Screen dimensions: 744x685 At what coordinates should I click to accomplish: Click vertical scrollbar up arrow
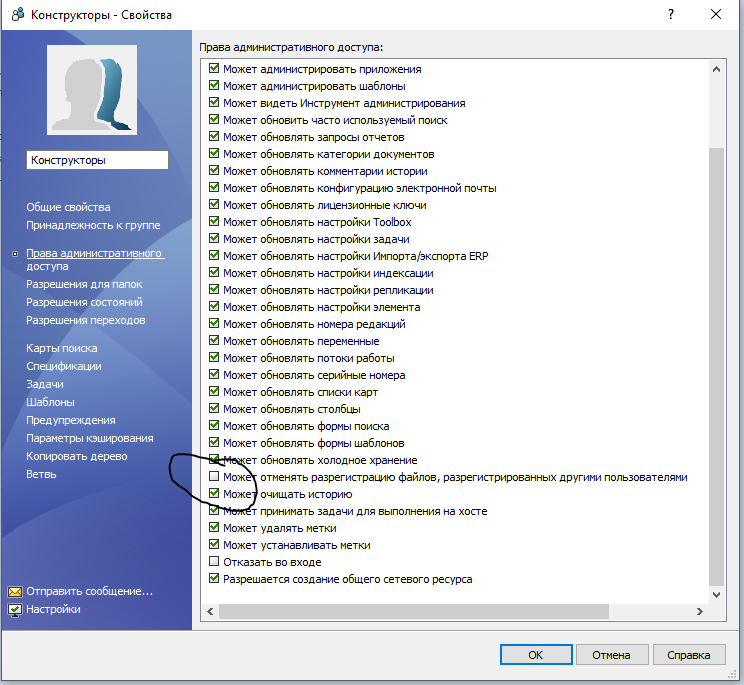click(x=716, y=69)
